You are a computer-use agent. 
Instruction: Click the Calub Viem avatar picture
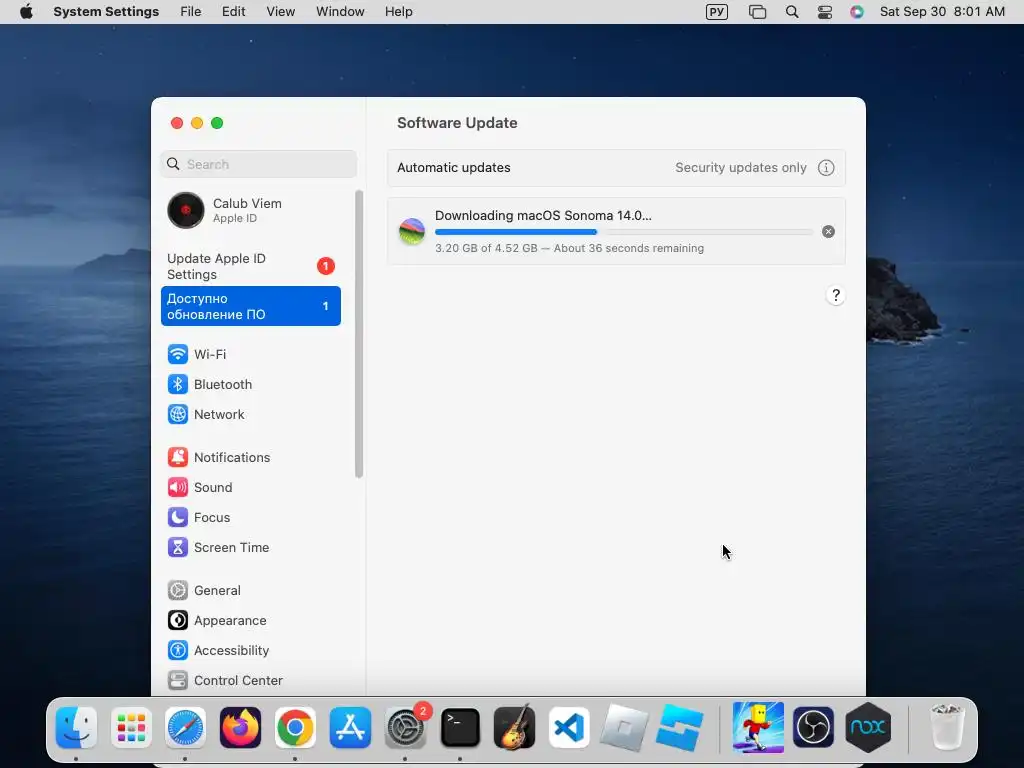click(x=185, y=210)
